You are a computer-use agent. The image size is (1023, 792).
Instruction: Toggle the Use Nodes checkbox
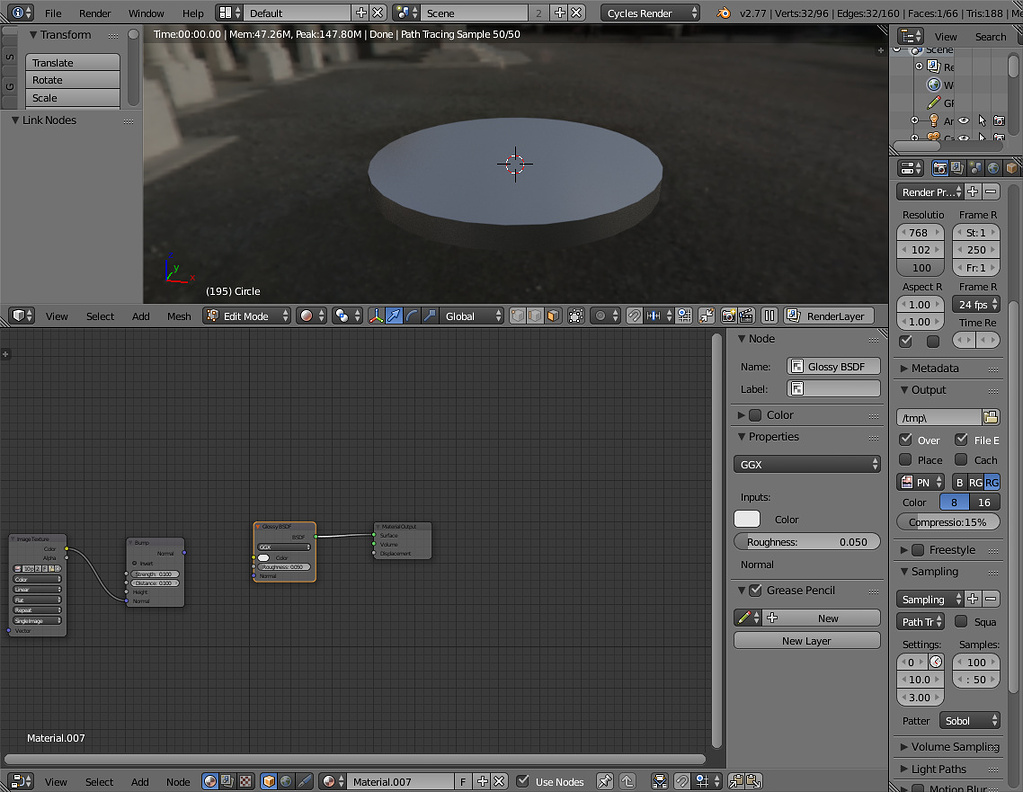pos(523,781)
